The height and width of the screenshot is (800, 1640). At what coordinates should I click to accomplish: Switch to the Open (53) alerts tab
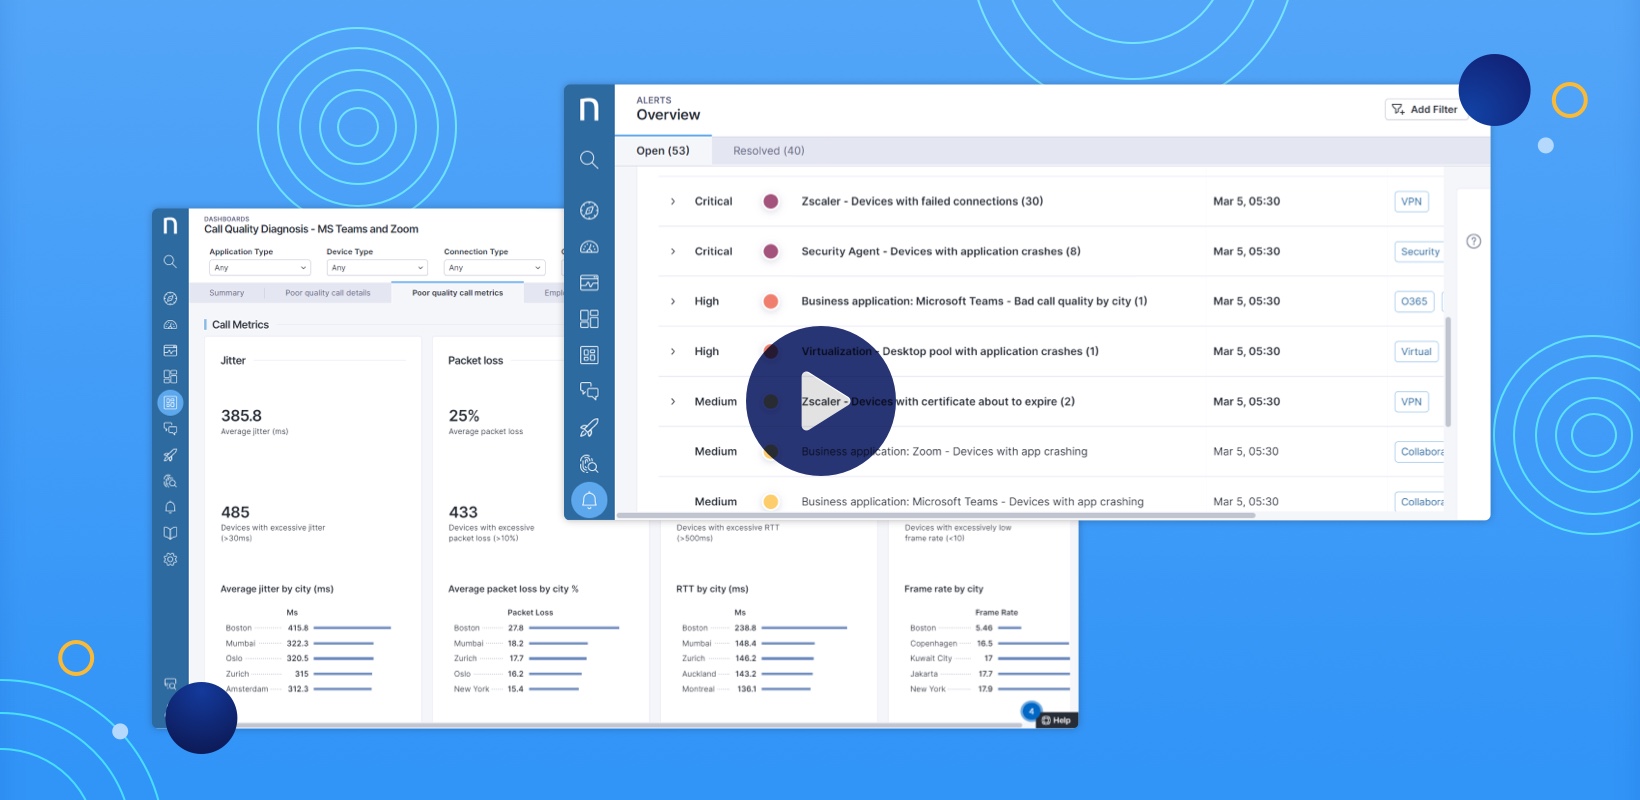(663, 151)
